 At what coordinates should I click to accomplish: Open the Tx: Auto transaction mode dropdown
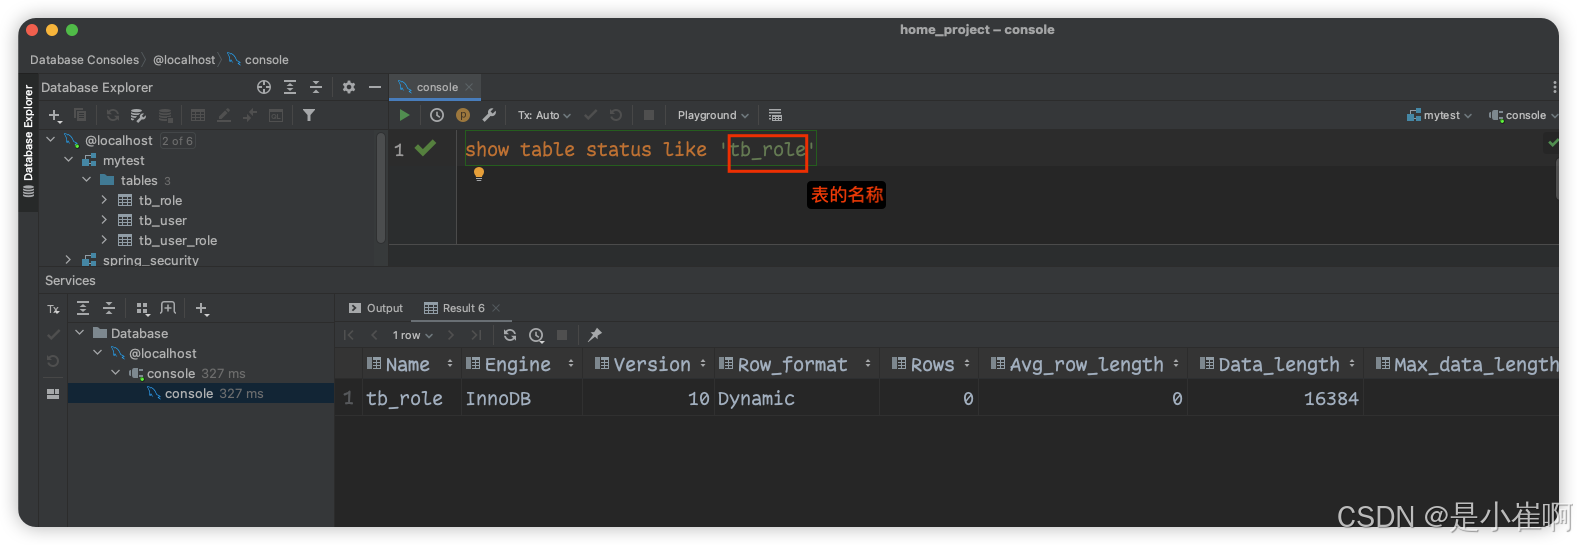544,115
